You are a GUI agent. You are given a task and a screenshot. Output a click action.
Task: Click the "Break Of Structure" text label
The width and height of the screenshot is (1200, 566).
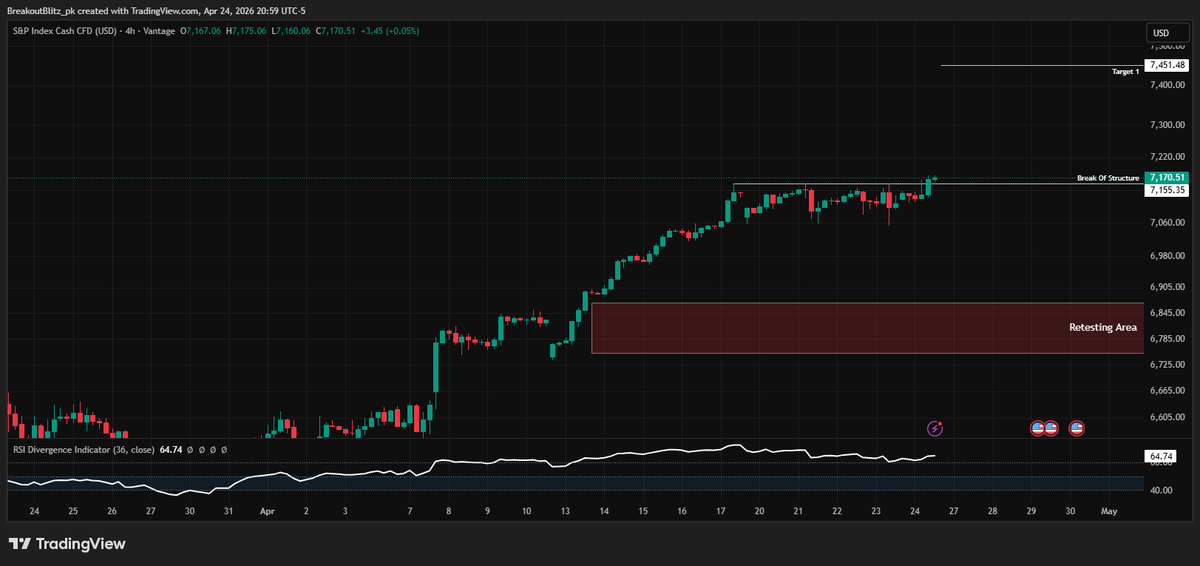[1108, 178]
